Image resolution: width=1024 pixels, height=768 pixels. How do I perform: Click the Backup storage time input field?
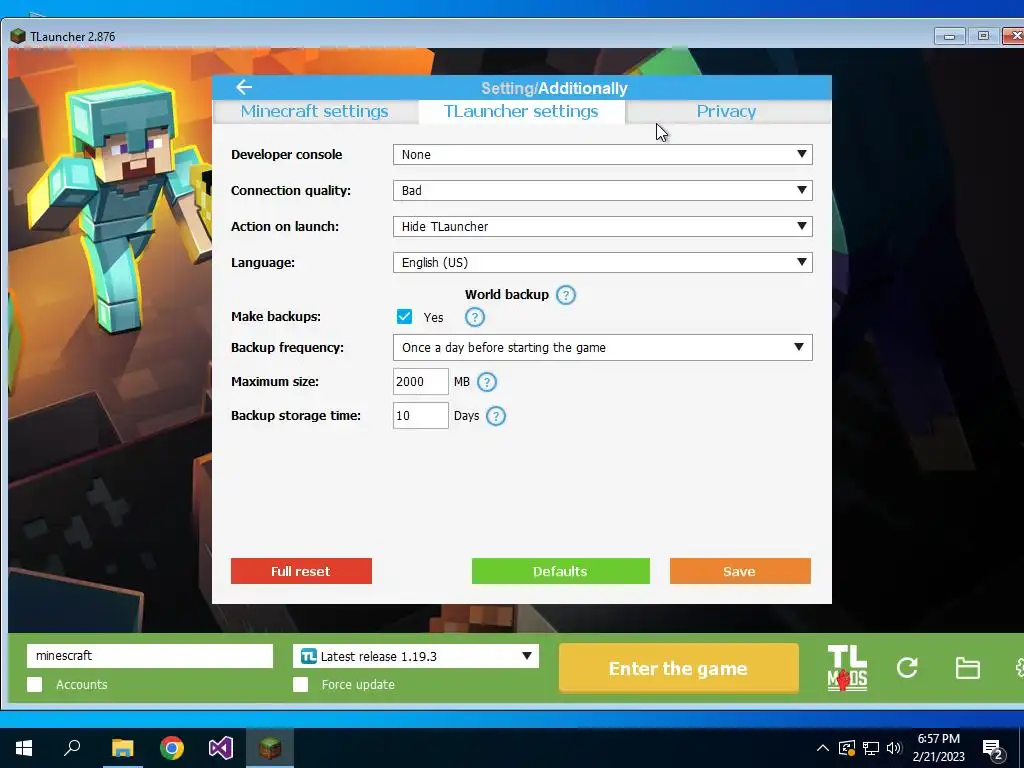[421, 415]
